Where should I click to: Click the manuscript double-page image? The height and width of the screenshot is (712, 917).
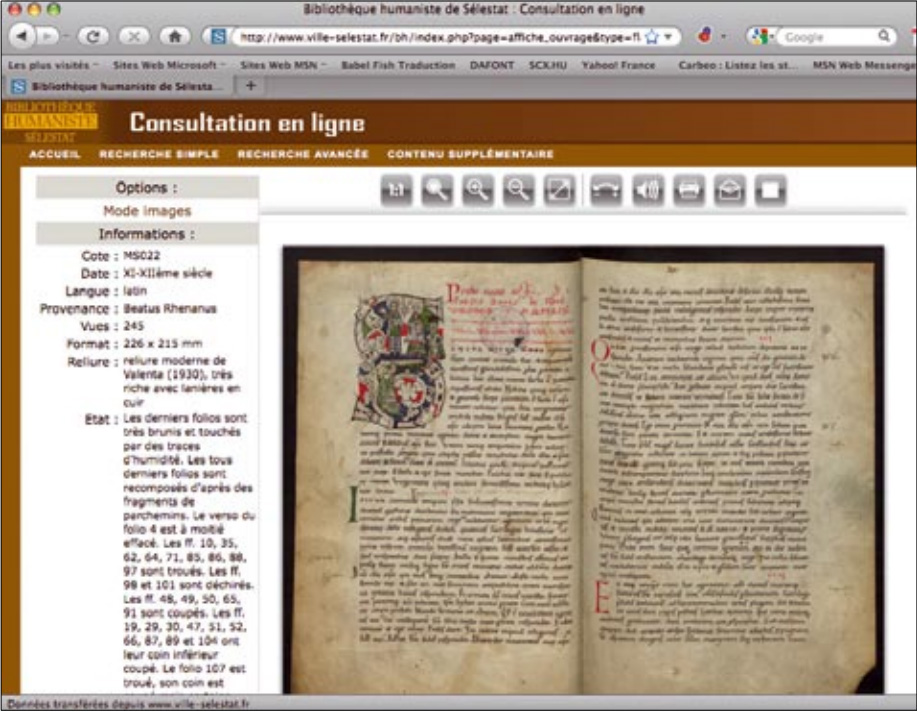(583, 470)
